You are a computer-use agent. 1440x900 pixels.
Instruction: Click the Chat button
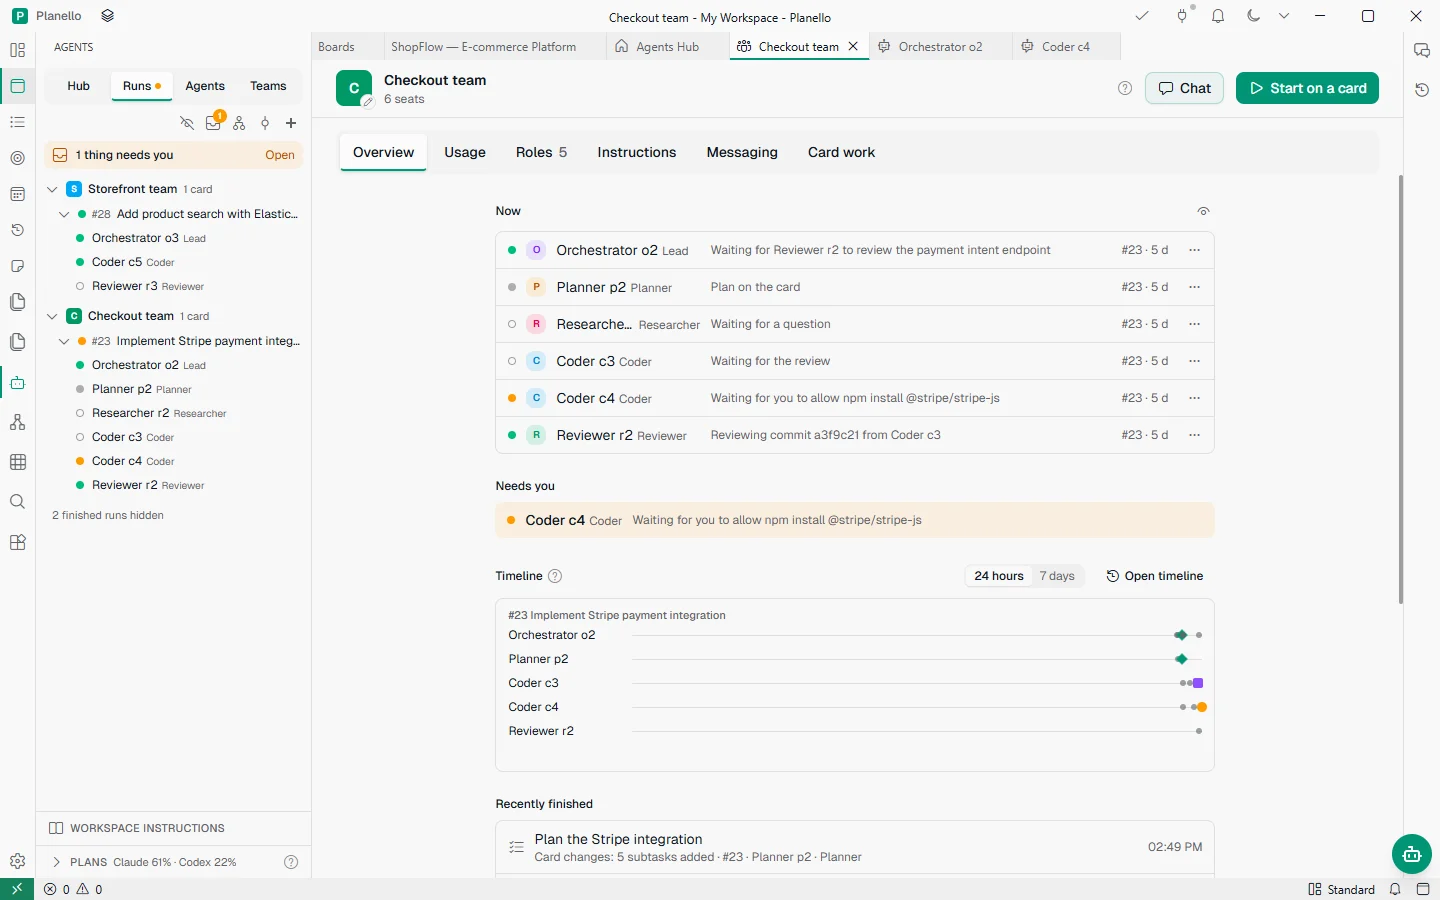pyautogui.click(x=1184, y=88)
